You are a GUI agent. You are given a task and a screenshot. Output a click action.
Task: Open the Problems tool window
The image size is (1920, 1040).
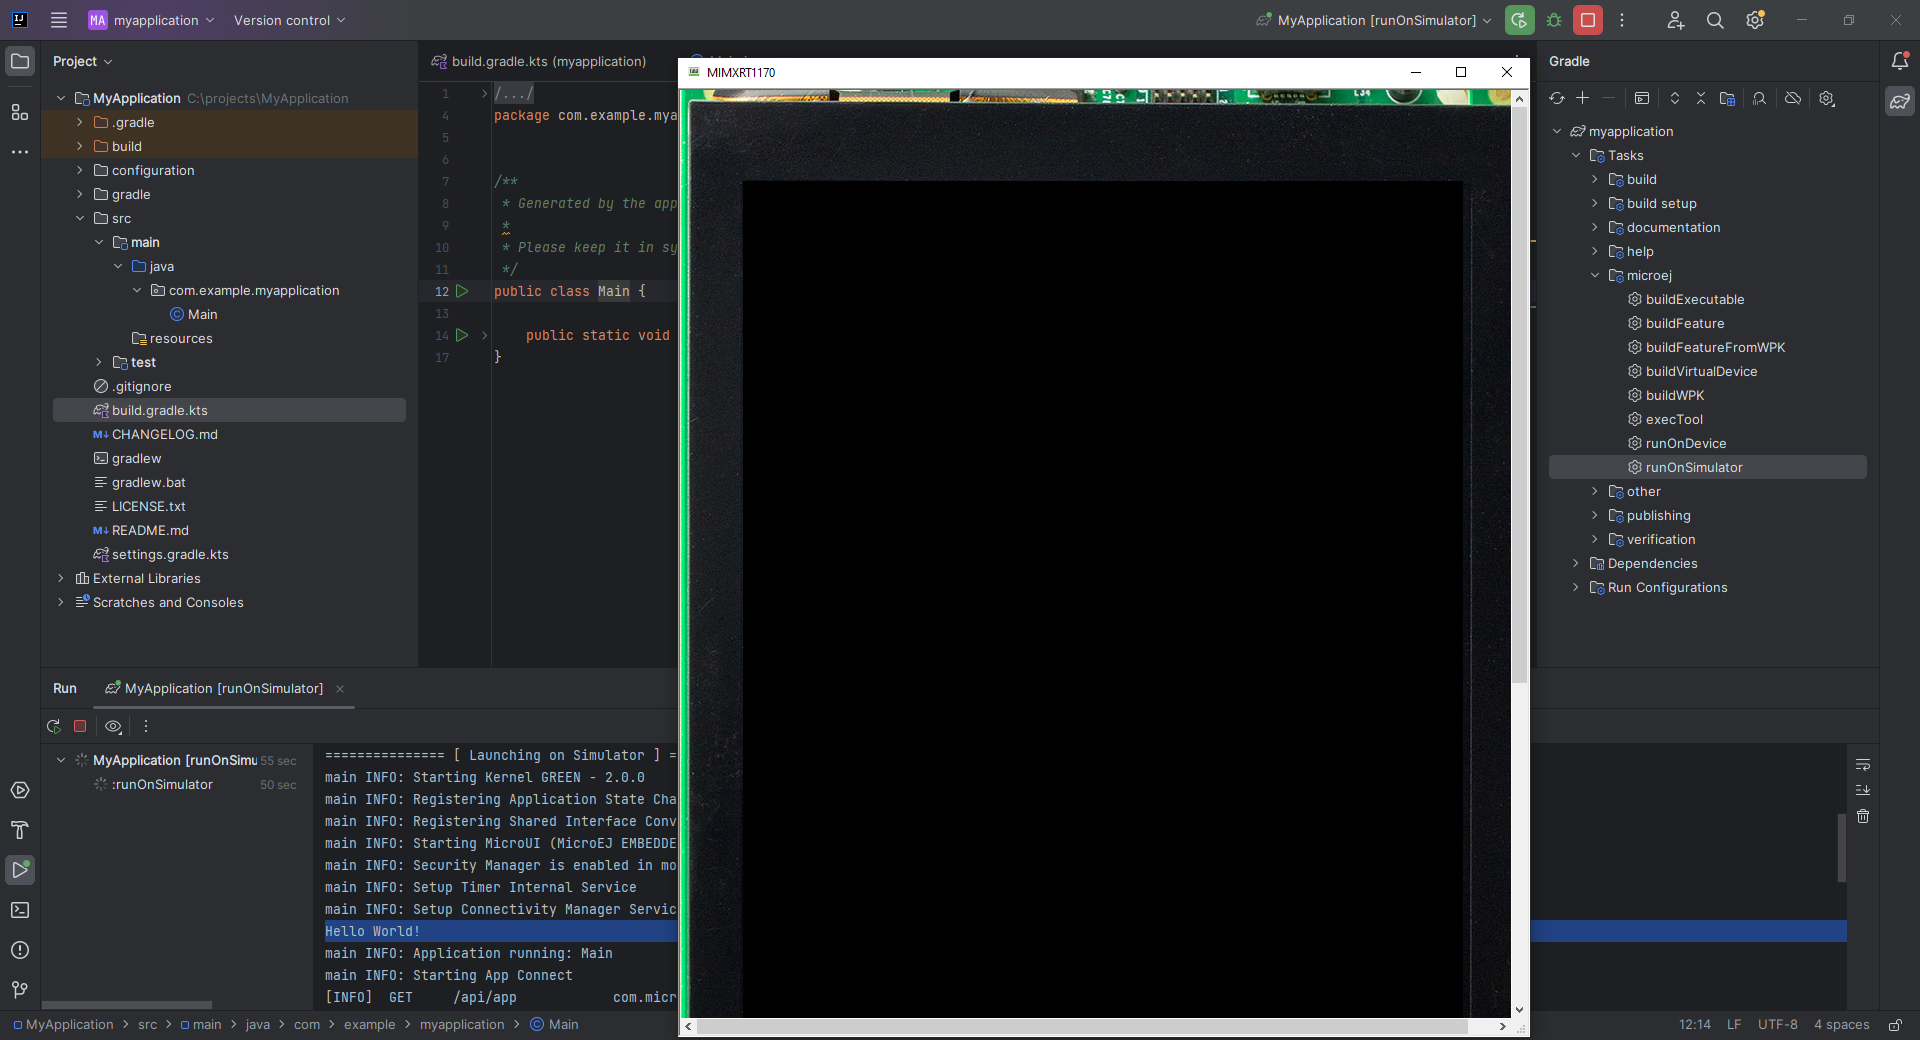[x=20, y=950]
